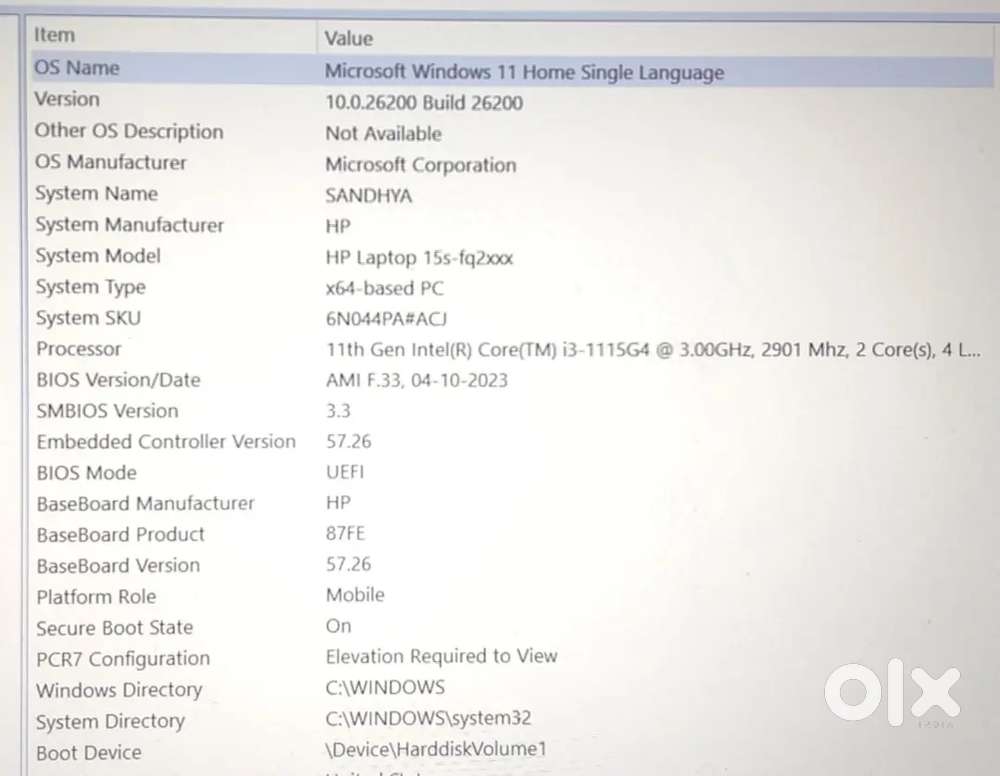The height and width of the screenshot is (776, 1000).
Task: Select the Version row label
Action: click(x=67, y=99)
